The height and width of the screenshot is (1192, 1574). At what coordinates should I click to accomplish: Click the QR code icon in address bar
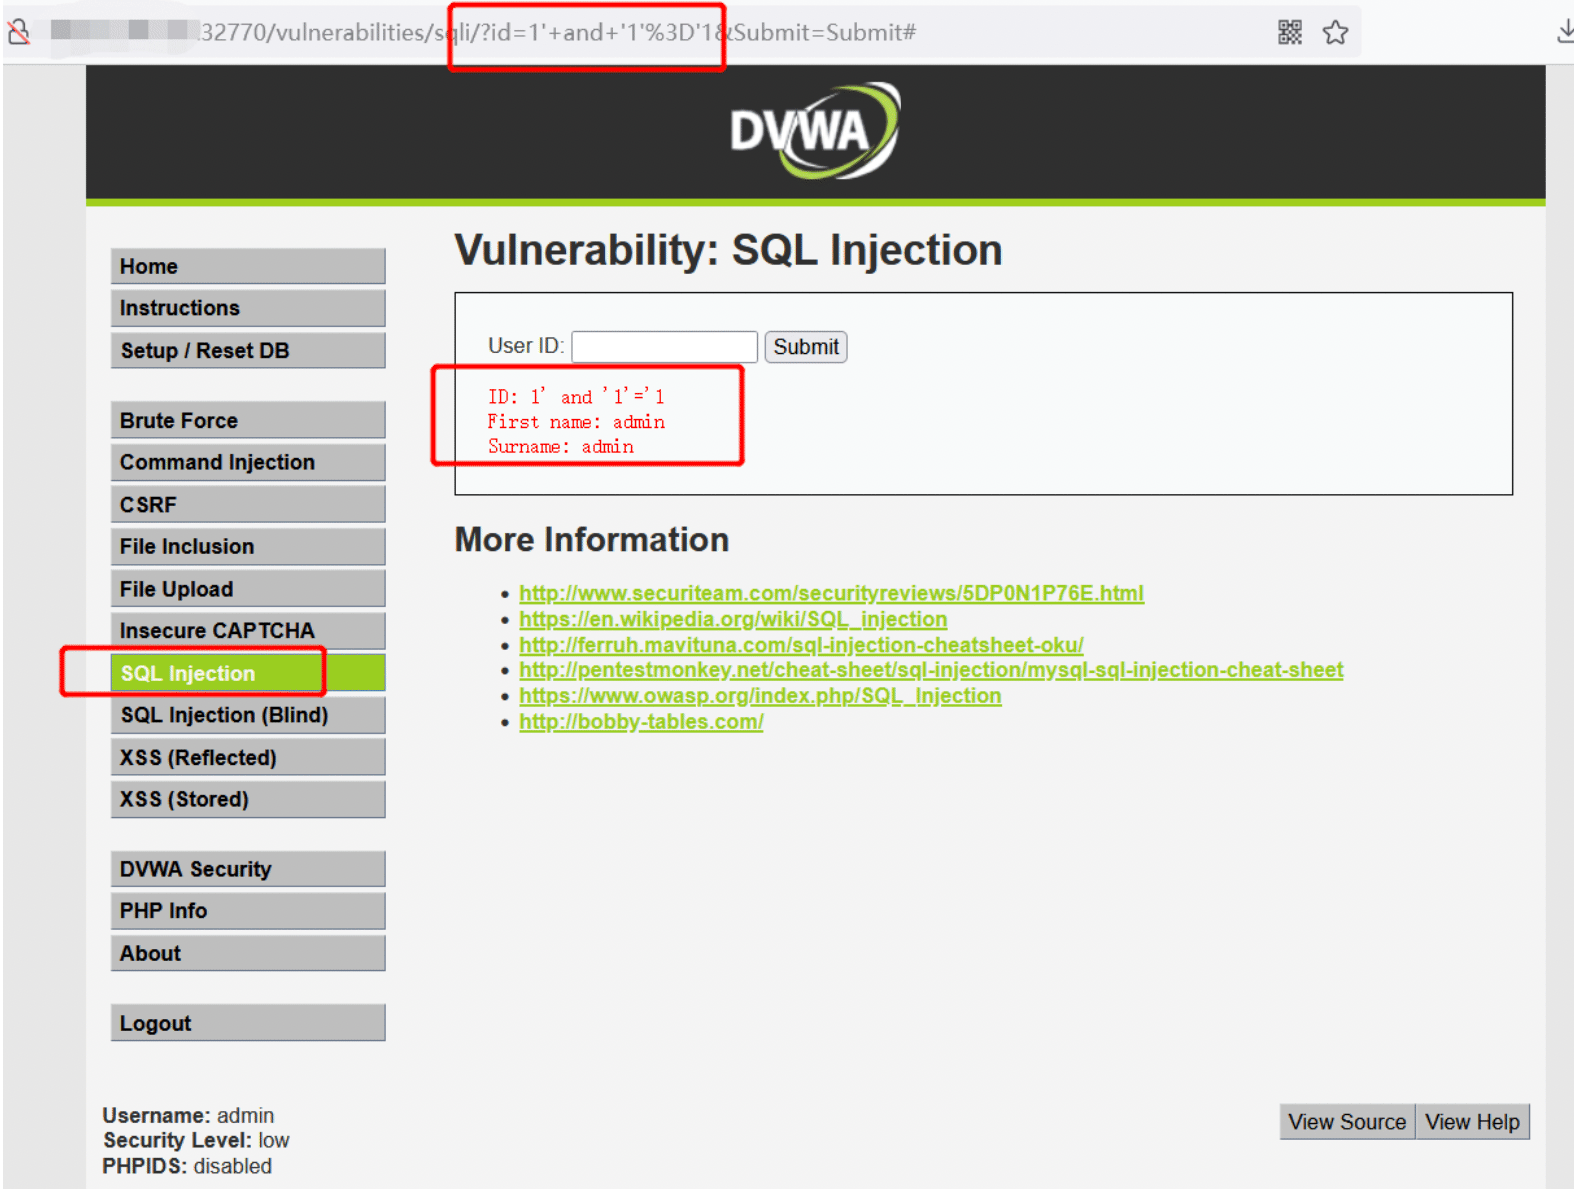pos(1290,32)
